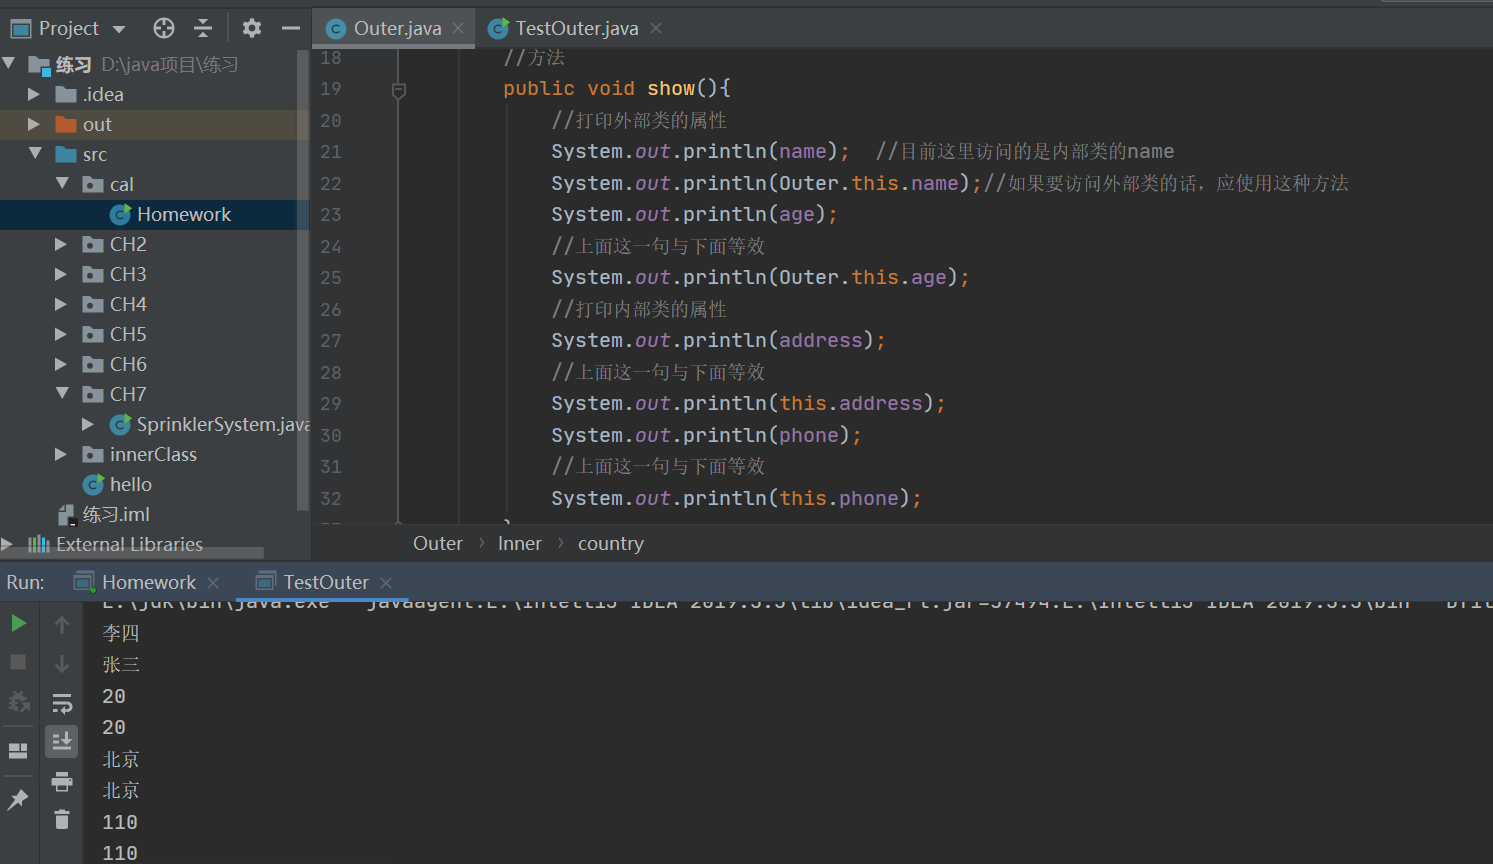Viewport: 1493px width, 864px height.
Task: Open Project panel settings gear
Action: 252,28
